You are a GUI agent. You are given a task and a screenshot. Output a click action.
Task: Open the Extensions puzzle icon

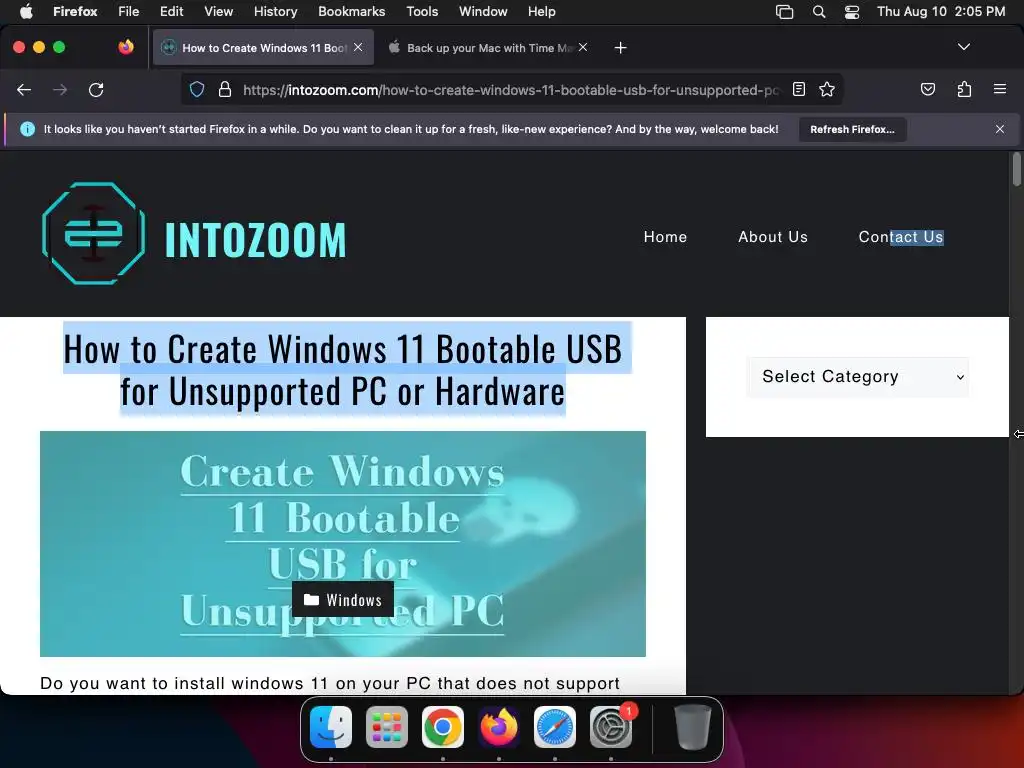[964, 89]
